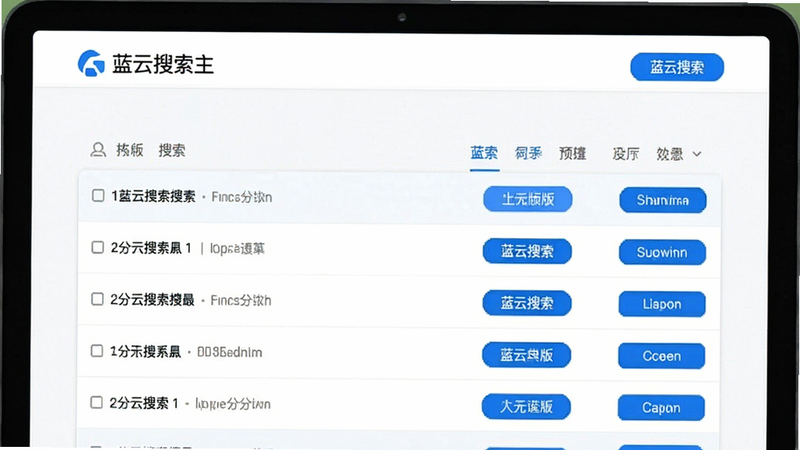Click the Liapon button
The width and height of the screenshot is (800, 450).
tap(662, 304)
